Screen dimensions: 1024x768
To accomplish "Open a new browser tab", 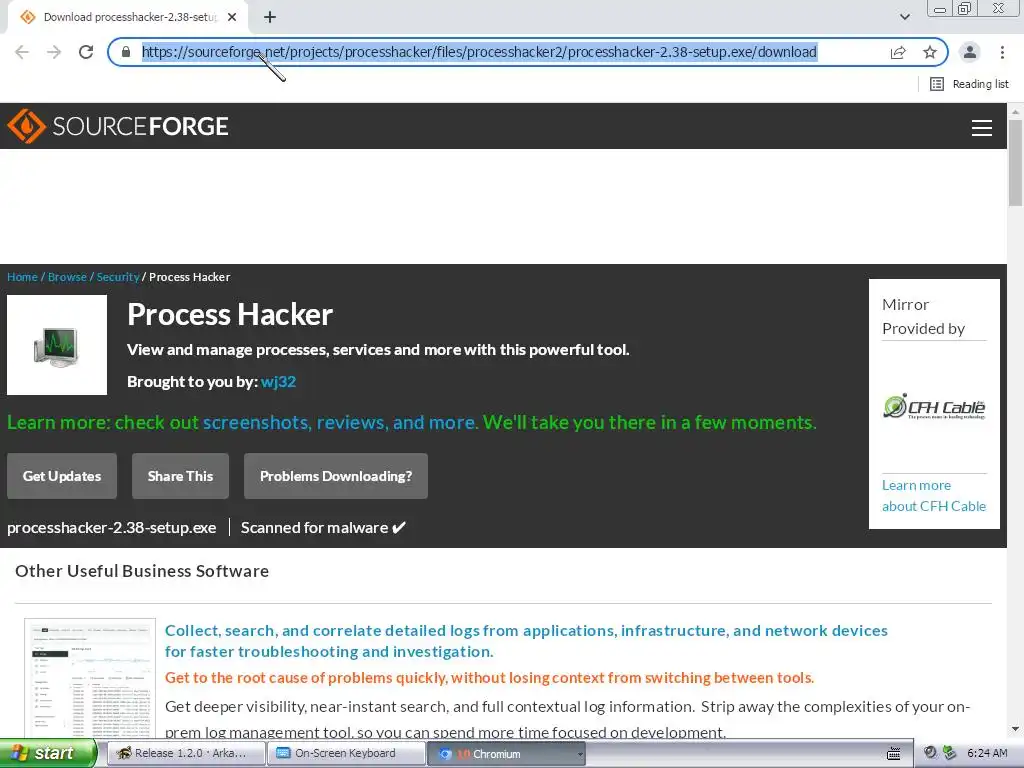I will coord(270,17).
